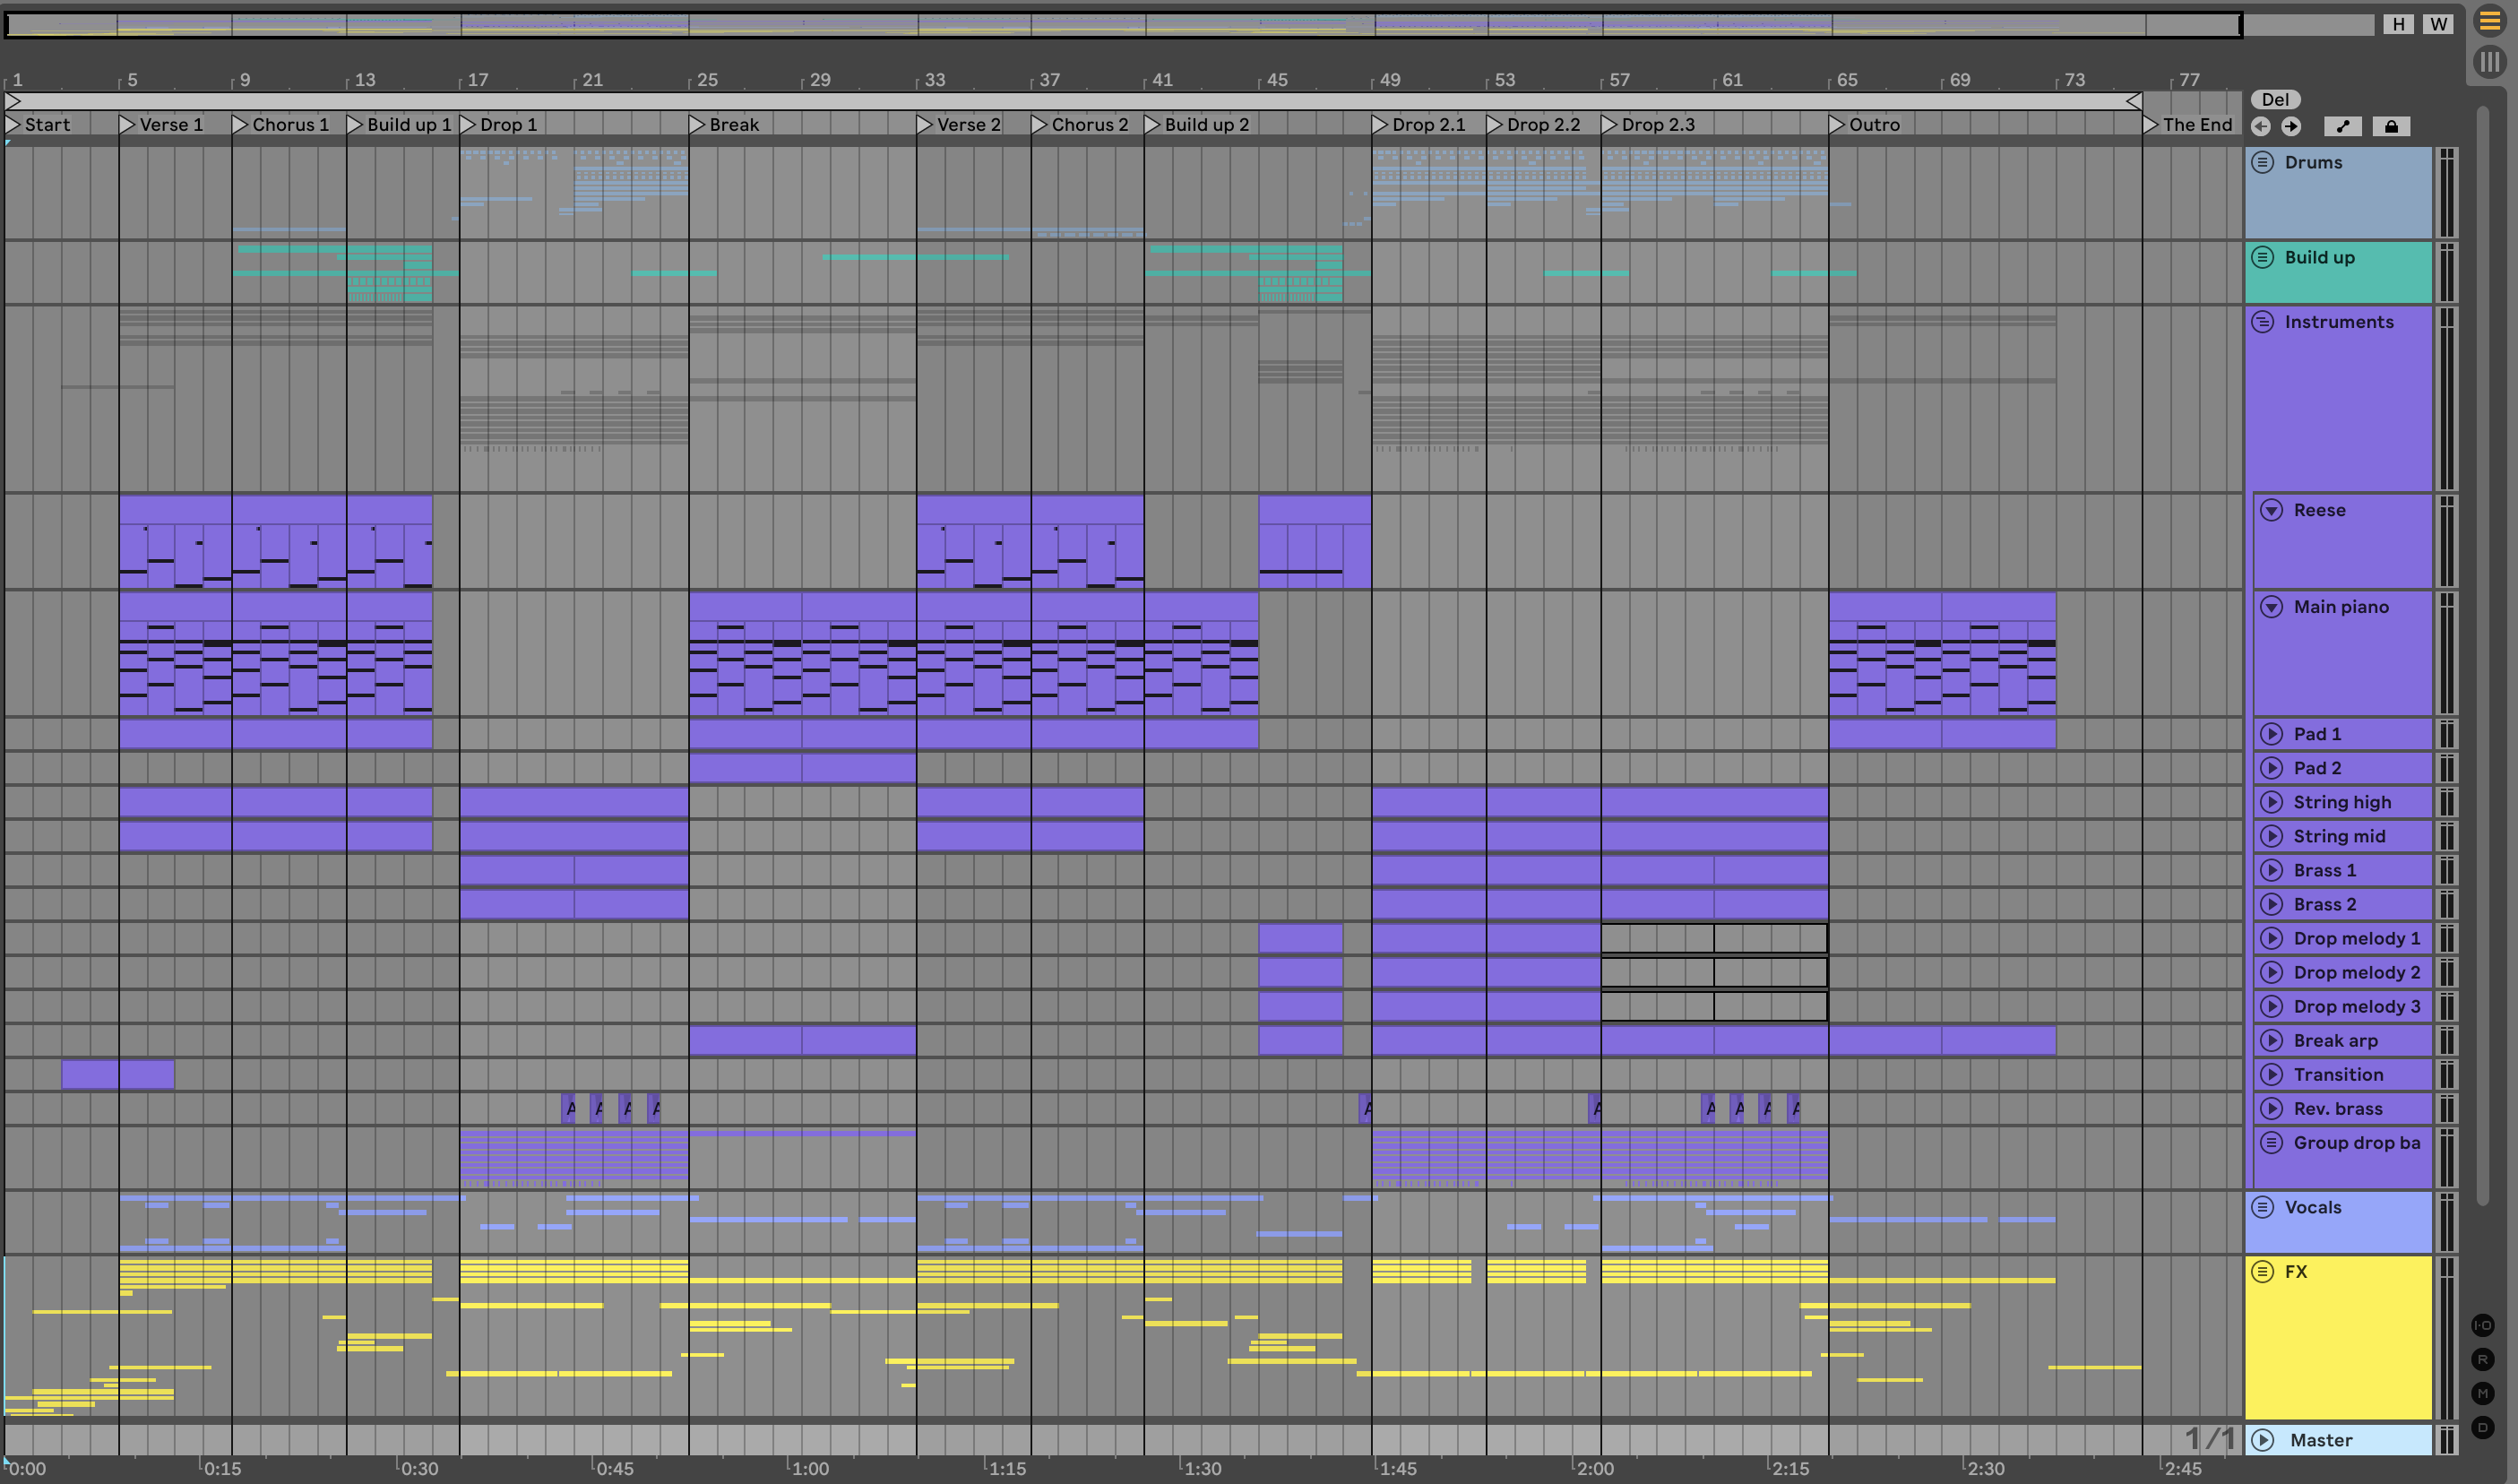The height and width of the screenshot is (1484, 2518).
Task: Switch to Session view with the vertical bars icon
Action: [x=2488, y=62]
